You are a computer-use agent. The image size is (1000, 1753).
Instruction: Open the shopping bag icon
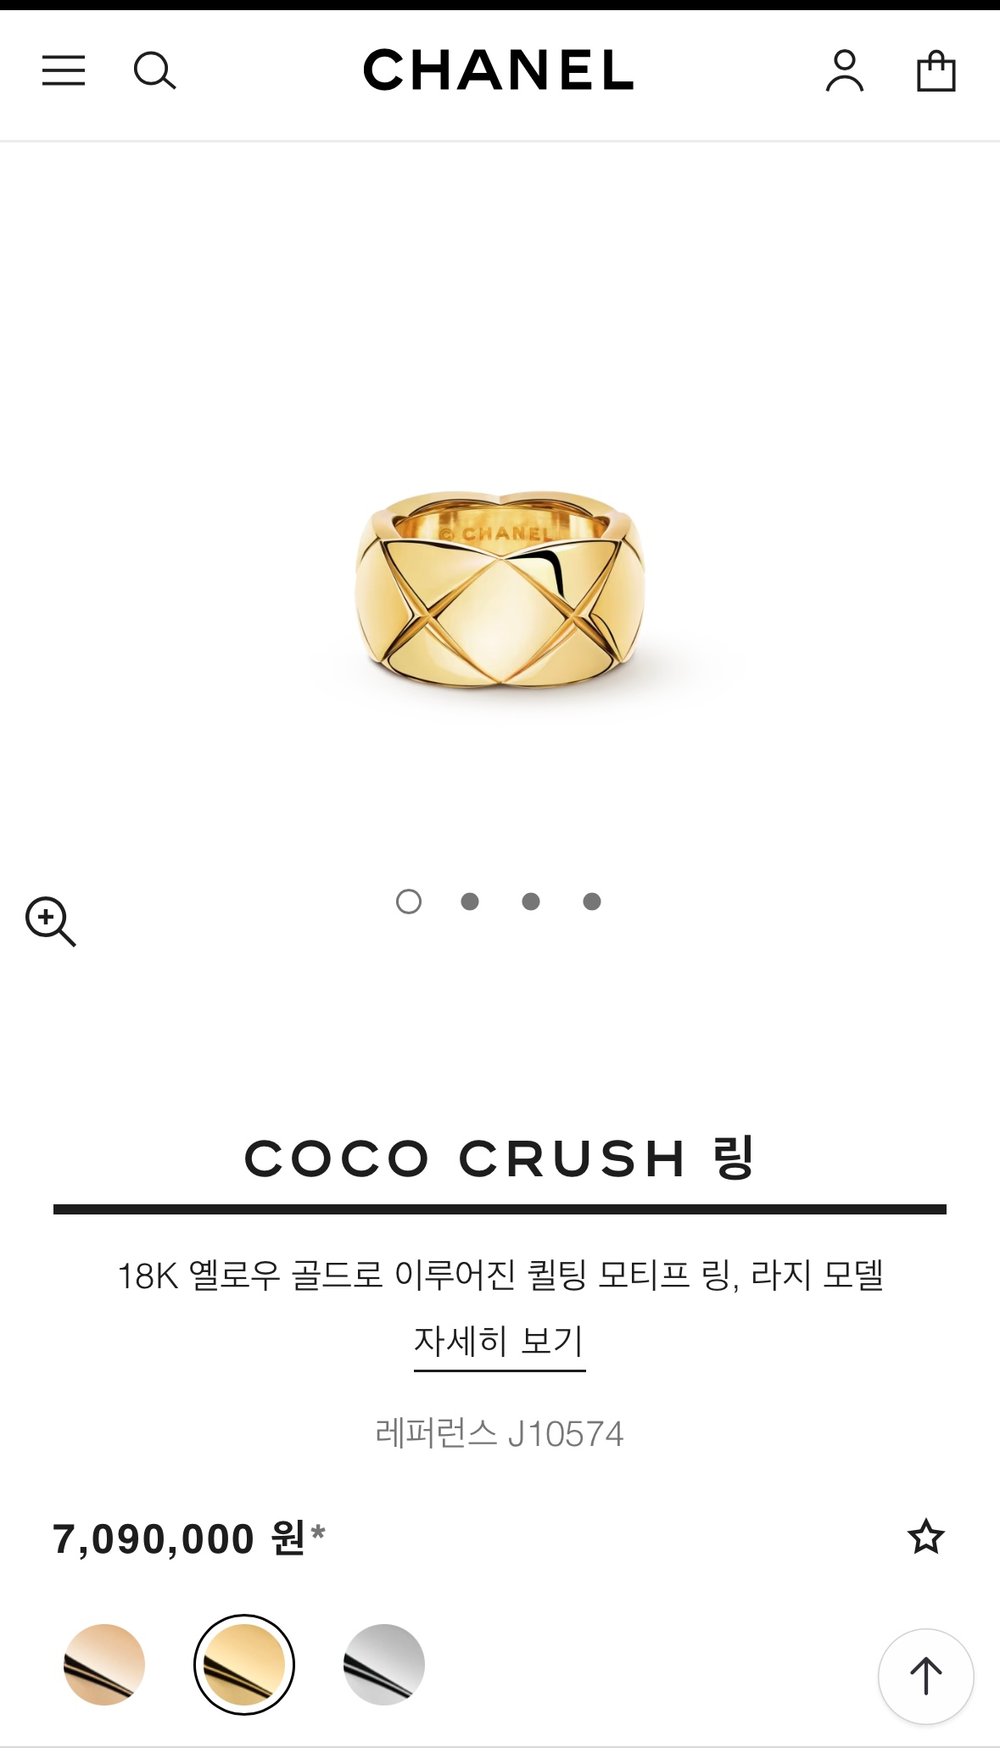tap(936, 71)
